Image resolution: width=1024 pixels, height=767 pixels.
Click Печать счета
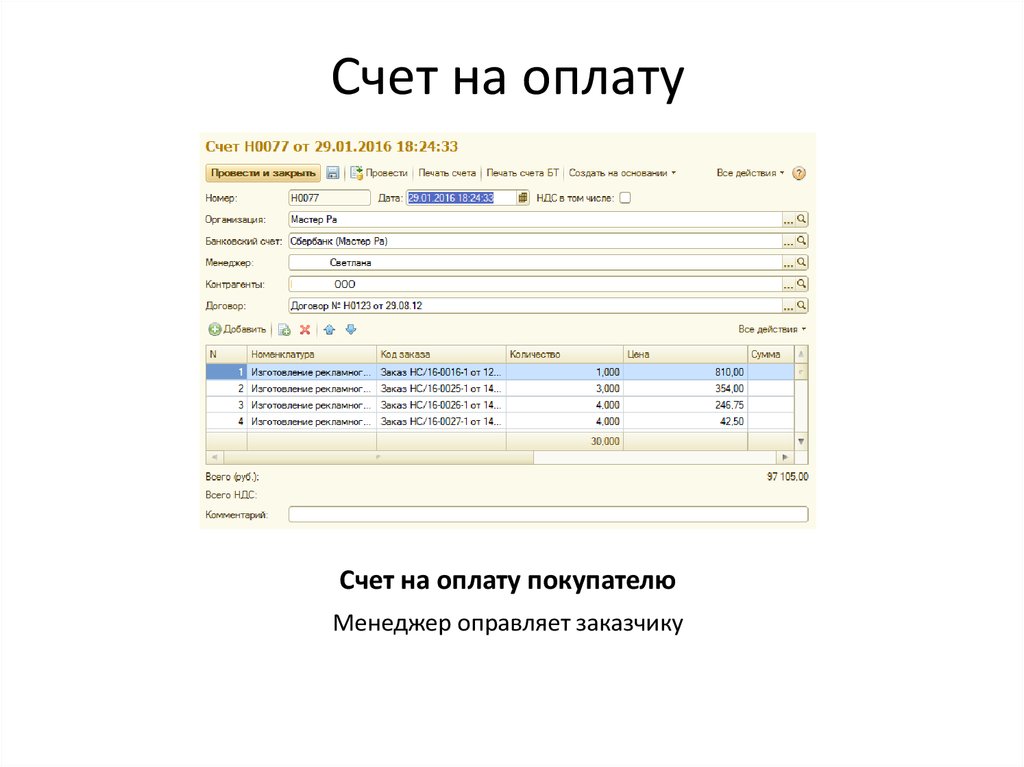pos(447,173)
